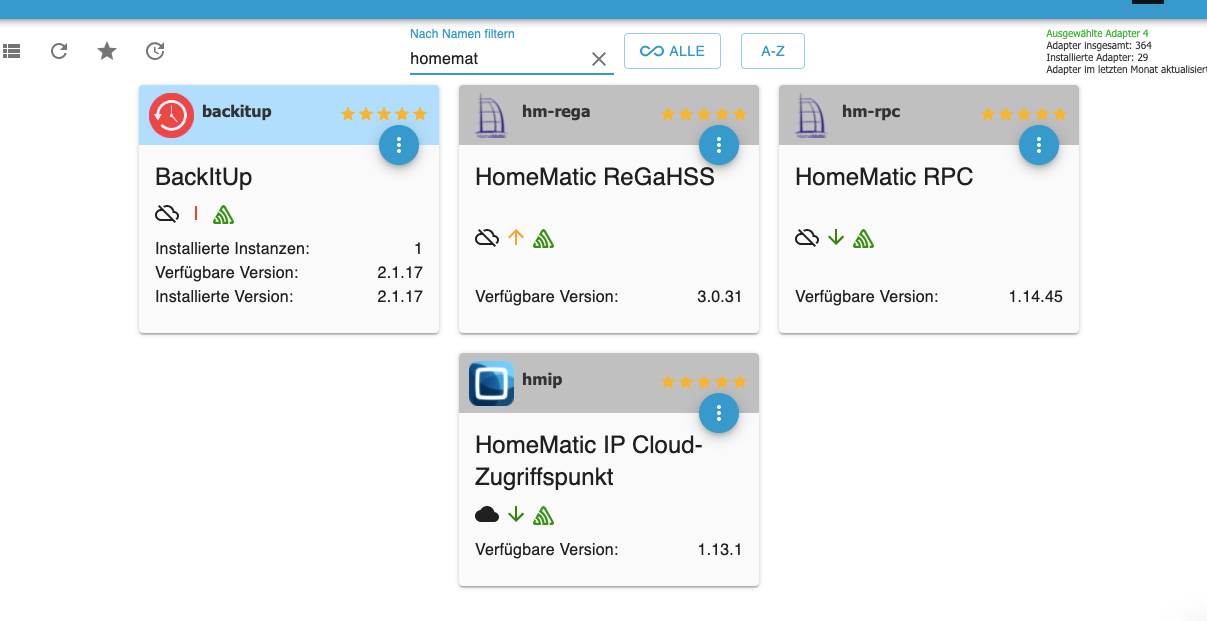Screen dimensions: 1207x621
Task: Click version number 1.14.45
Action: pyautogui.click(x=1036, y=297)
